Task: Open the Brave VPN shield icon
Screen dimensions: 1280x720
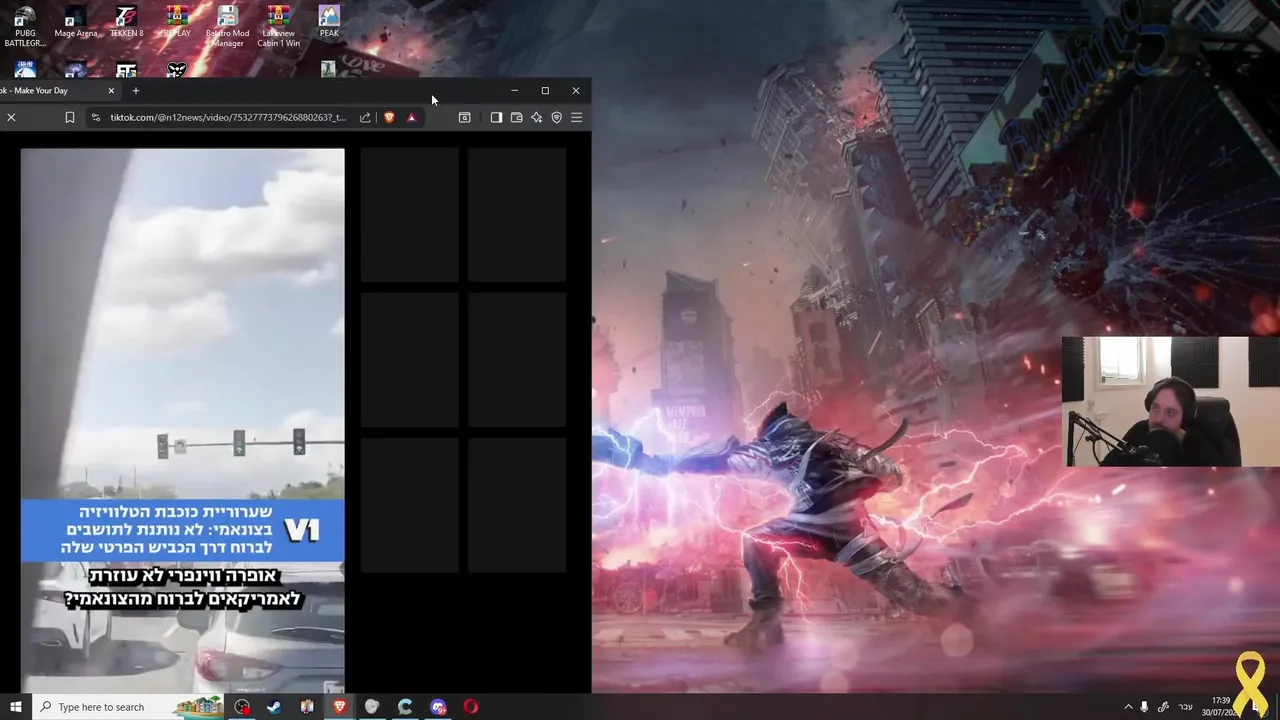Action: pos(557,117)
